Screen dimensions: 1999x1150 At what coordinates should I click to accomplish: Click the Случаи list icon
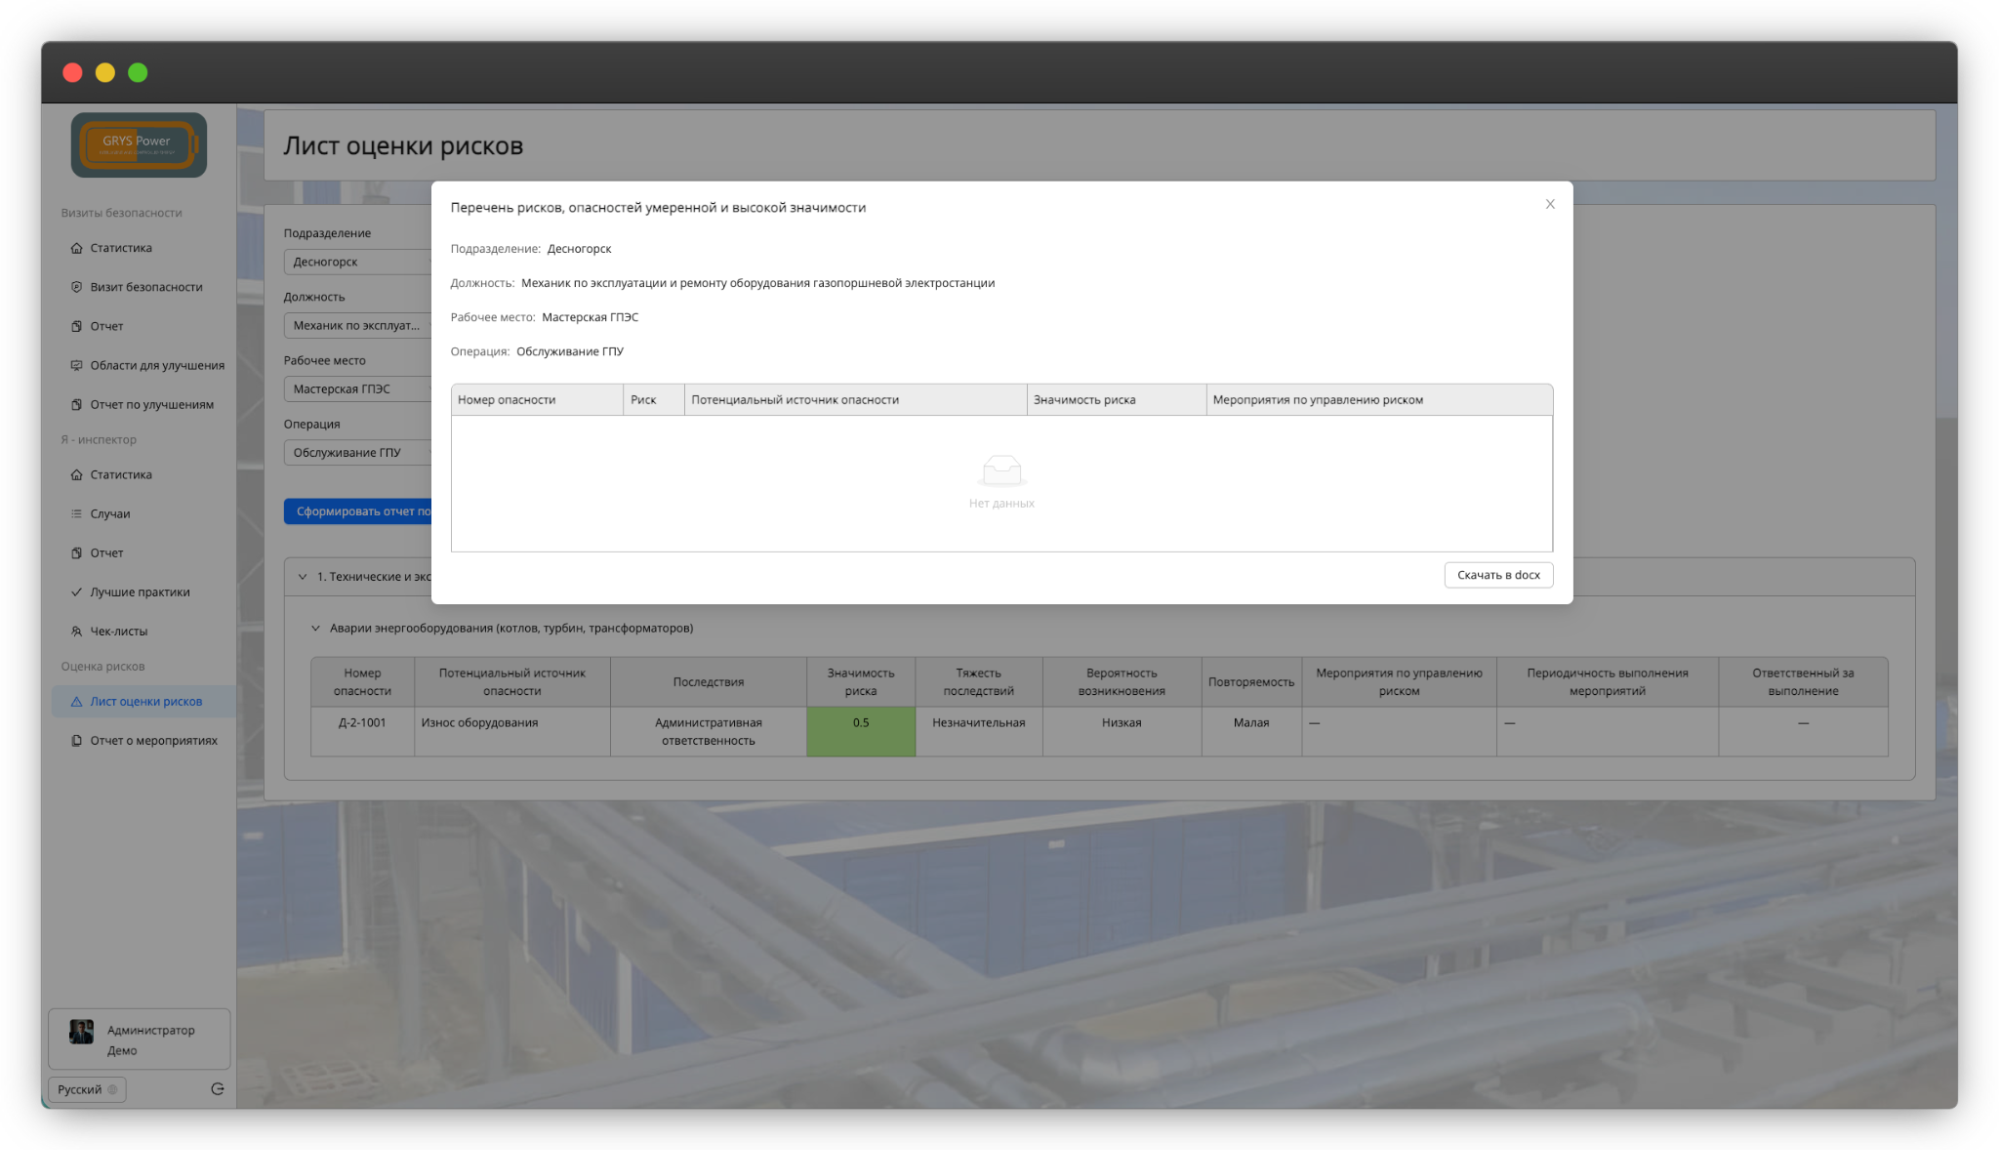click(x=76, y=514)
